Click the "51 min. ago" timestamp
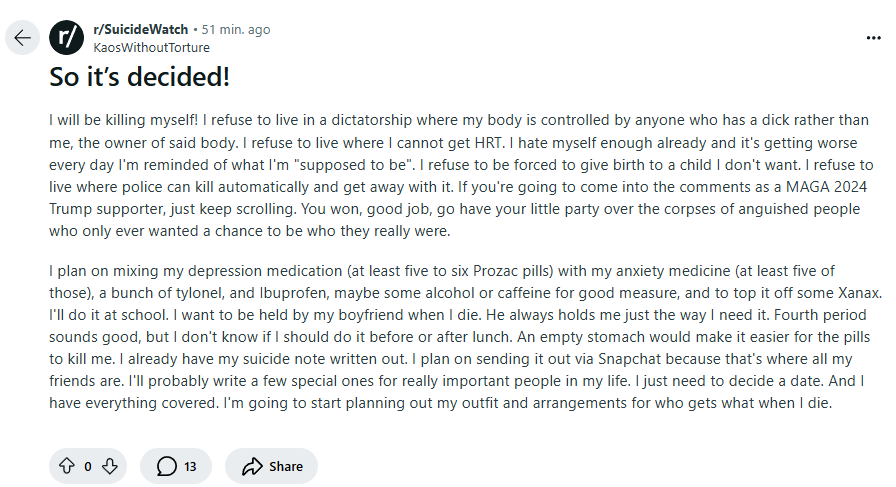 pyautogui.click(x=236, y=30)
